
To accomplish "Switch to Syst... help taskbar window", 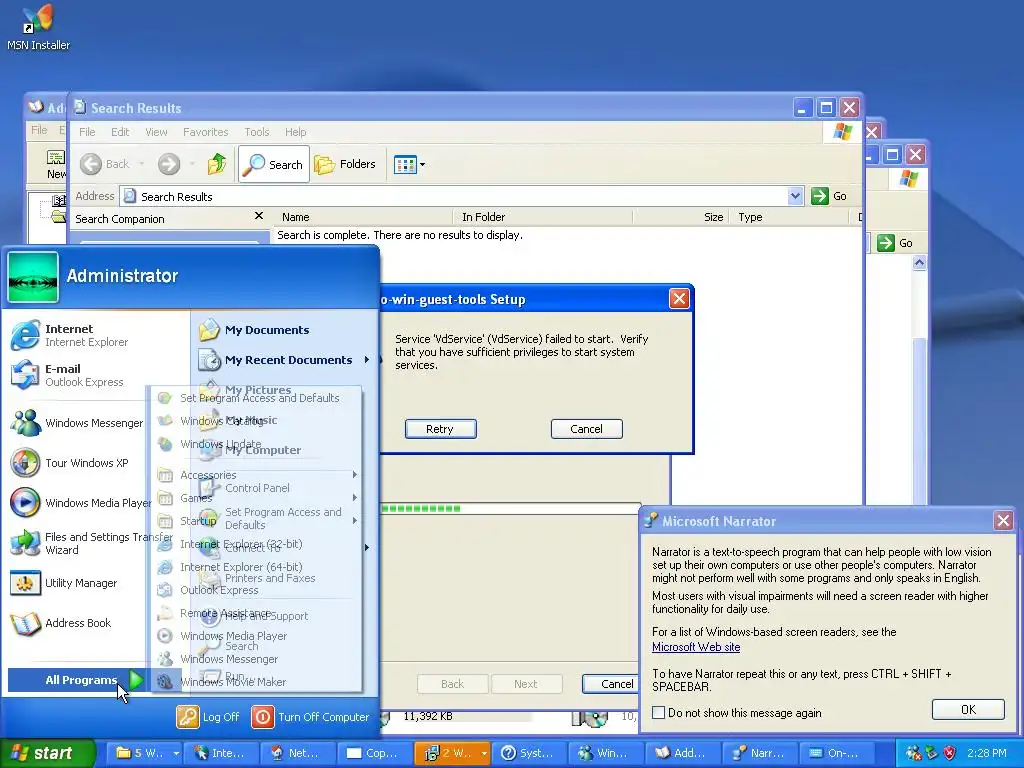I will point(529,753).
